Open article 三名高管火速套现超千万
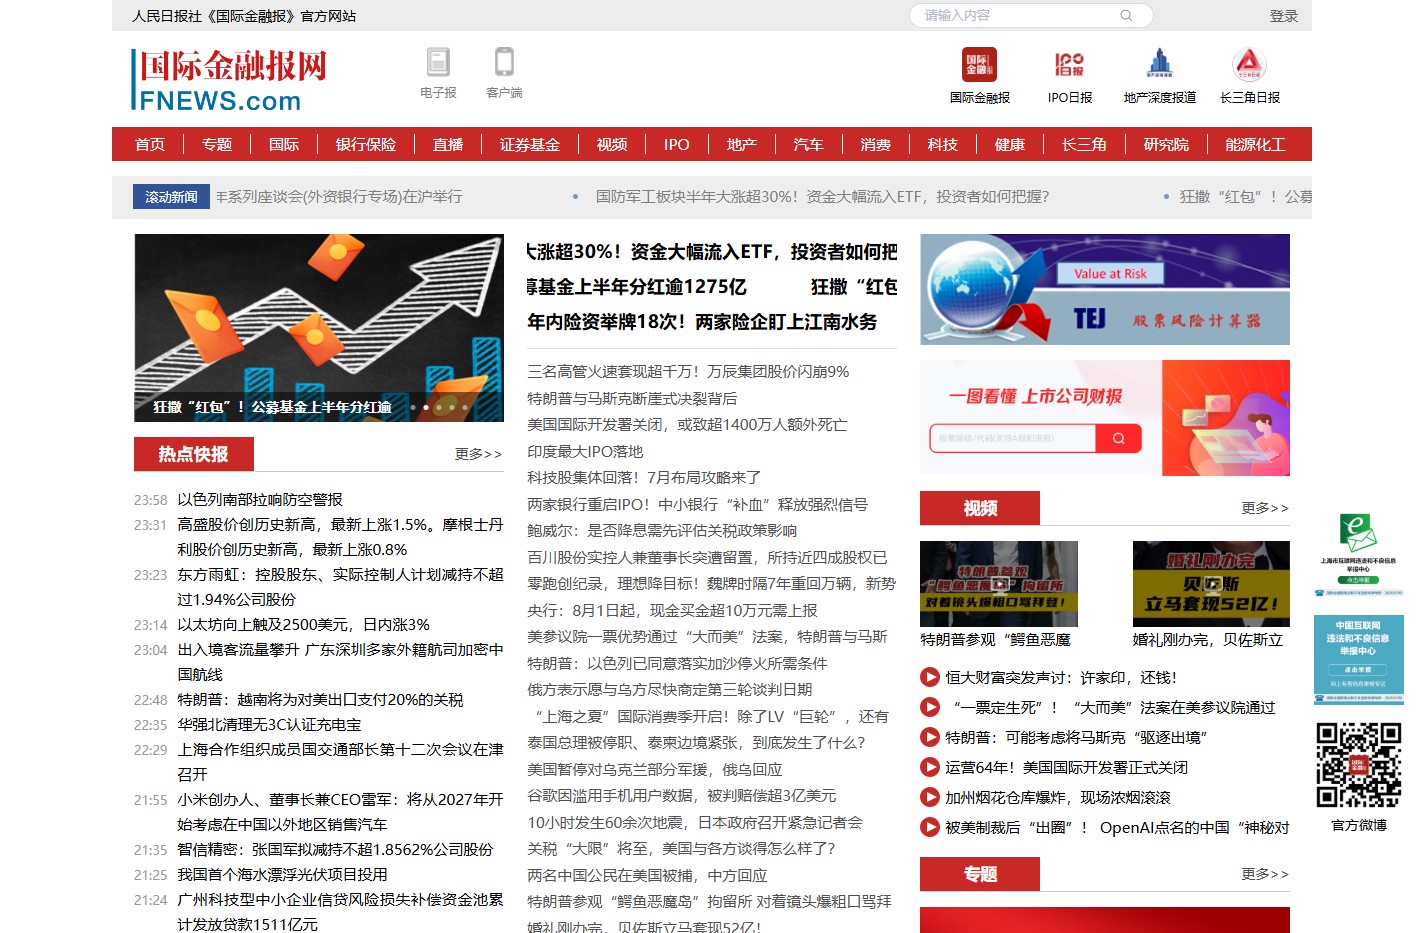The height and width of the screenshot is (933, 1424). [688, 371]
